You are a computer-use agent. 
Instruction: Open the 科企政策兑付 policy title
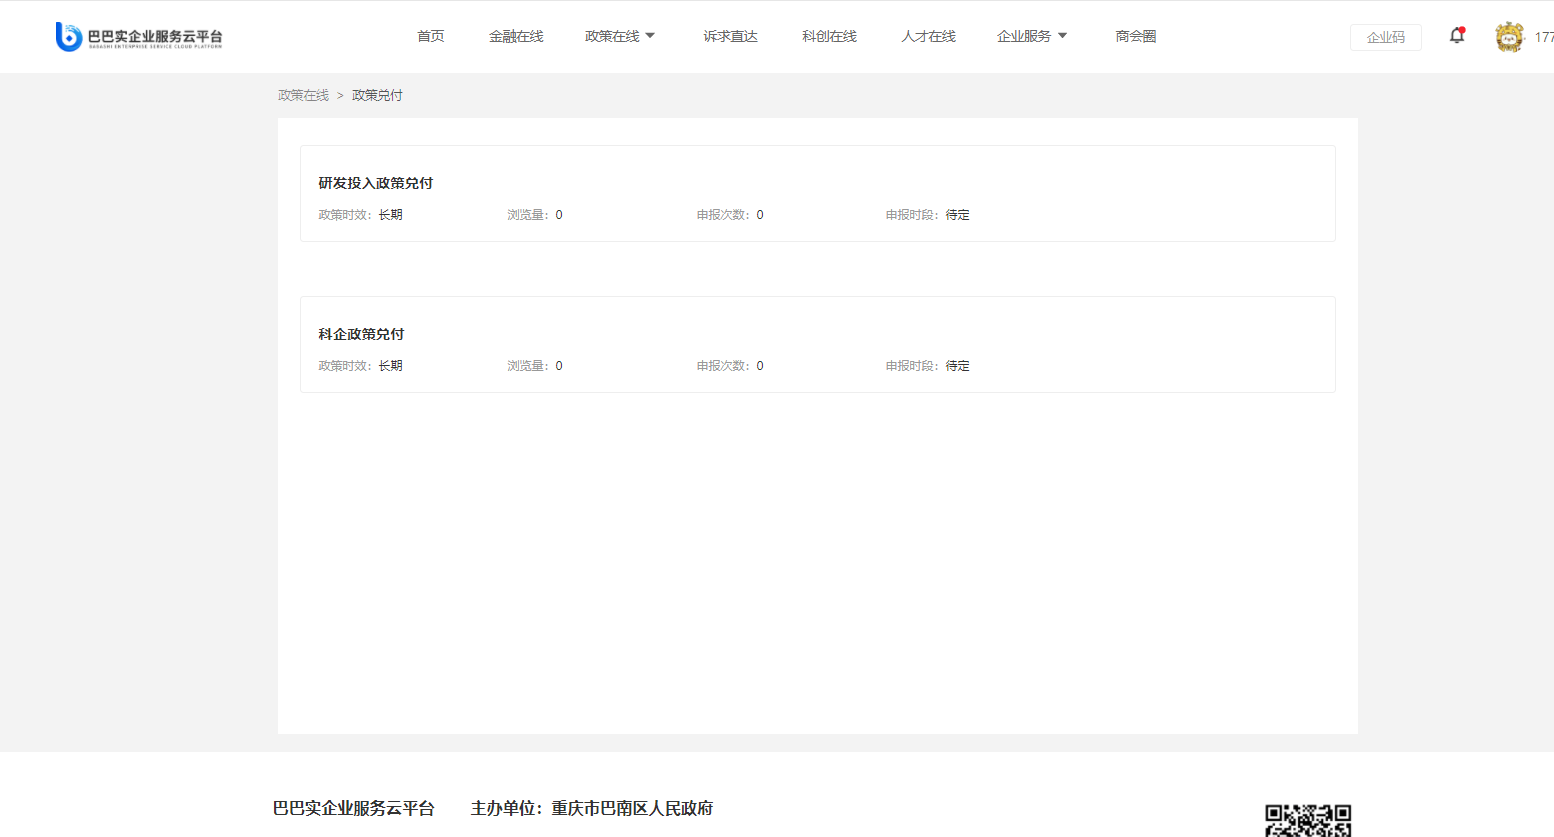(361, 334)
